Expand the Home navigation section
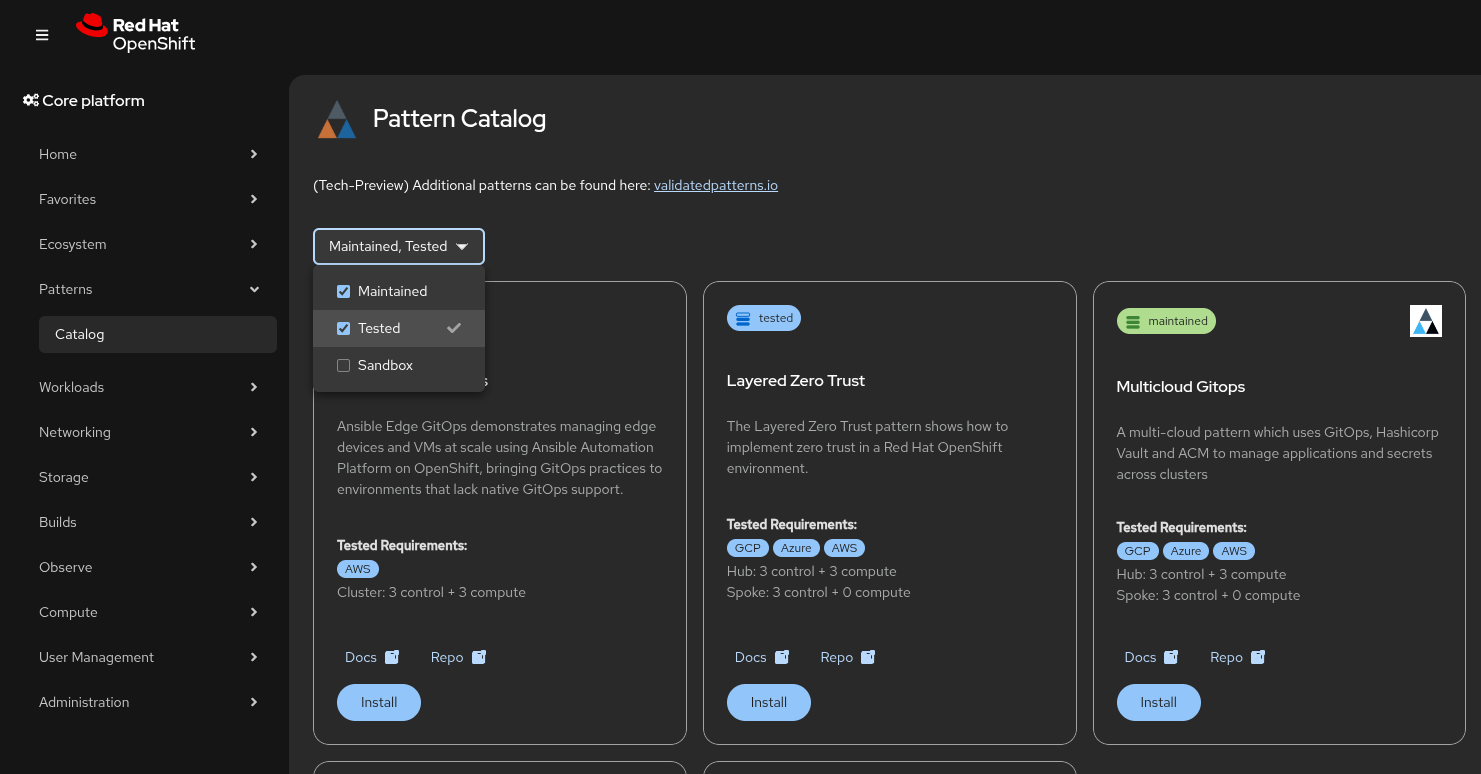This screenshot has width=1481, height=774. (x=149, y=154)
